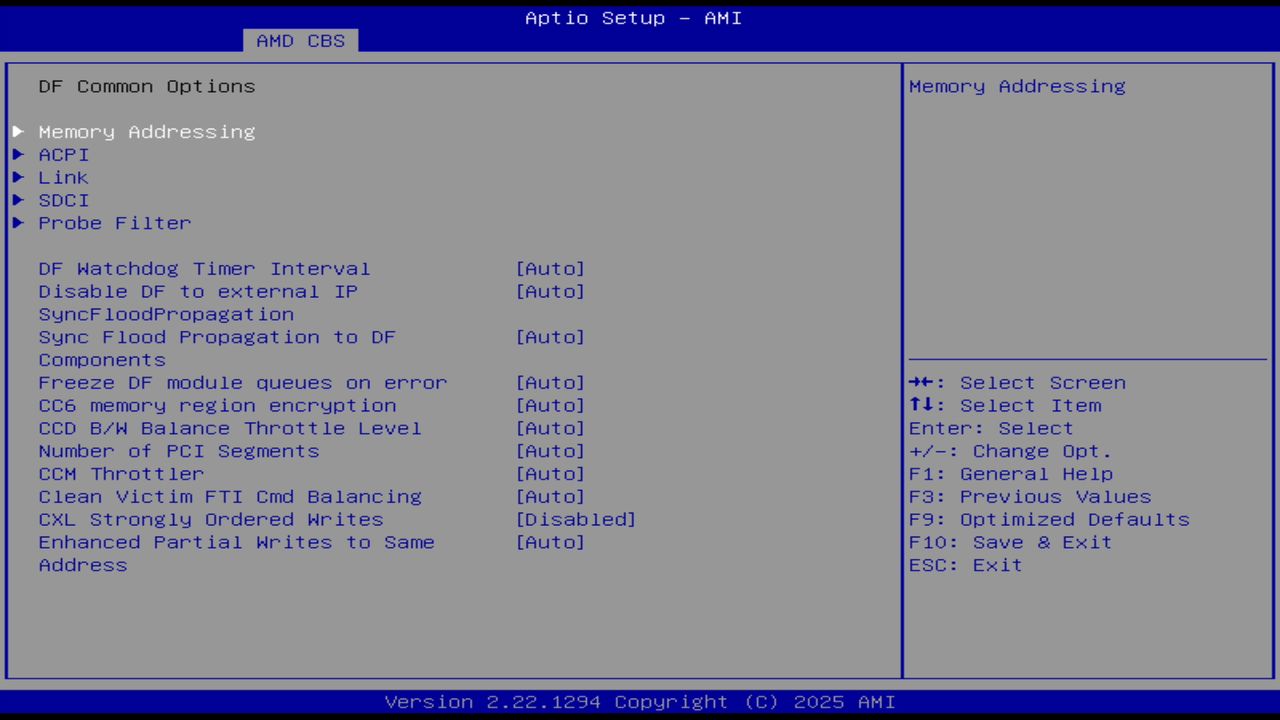
Task: Change Clean Victim FTI Cmd Balancing value
Action: click(550, 498)
